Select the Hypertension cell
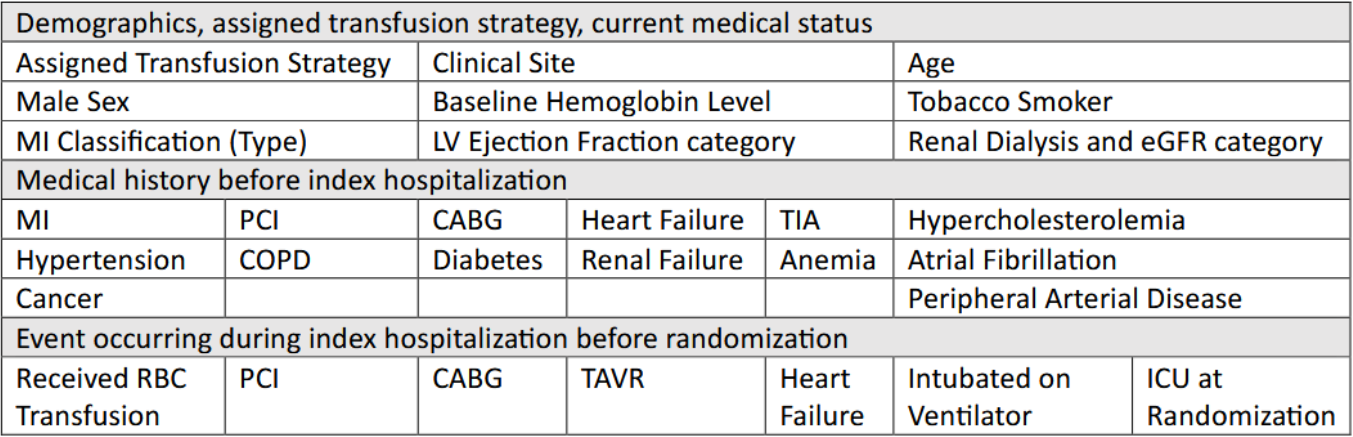Screen dimensions: 1353x437 pyautogui.click(x=115, y=260)
